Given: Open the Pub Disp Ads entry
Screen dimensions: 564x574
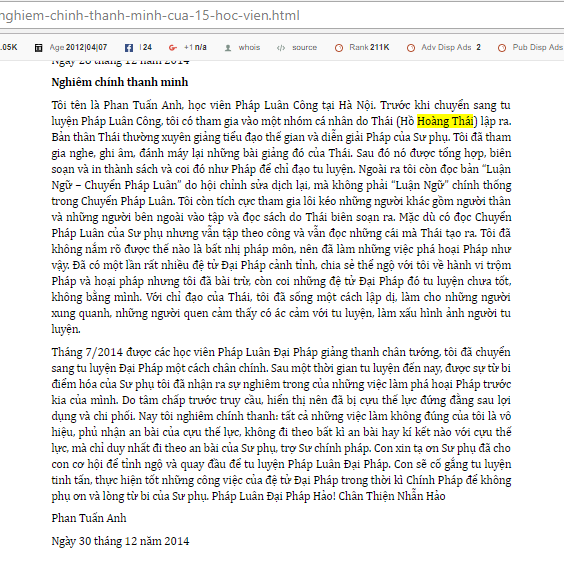Looking at the screenshot, I should point(538,47).
